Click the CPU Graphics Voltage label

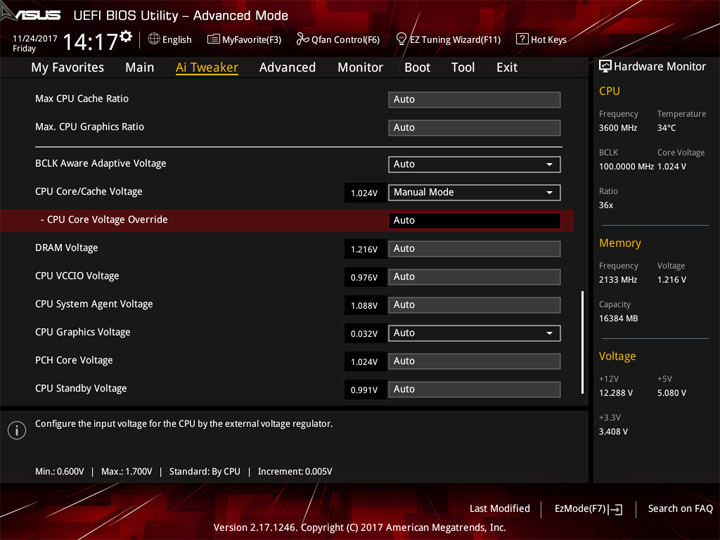point(83,332)
